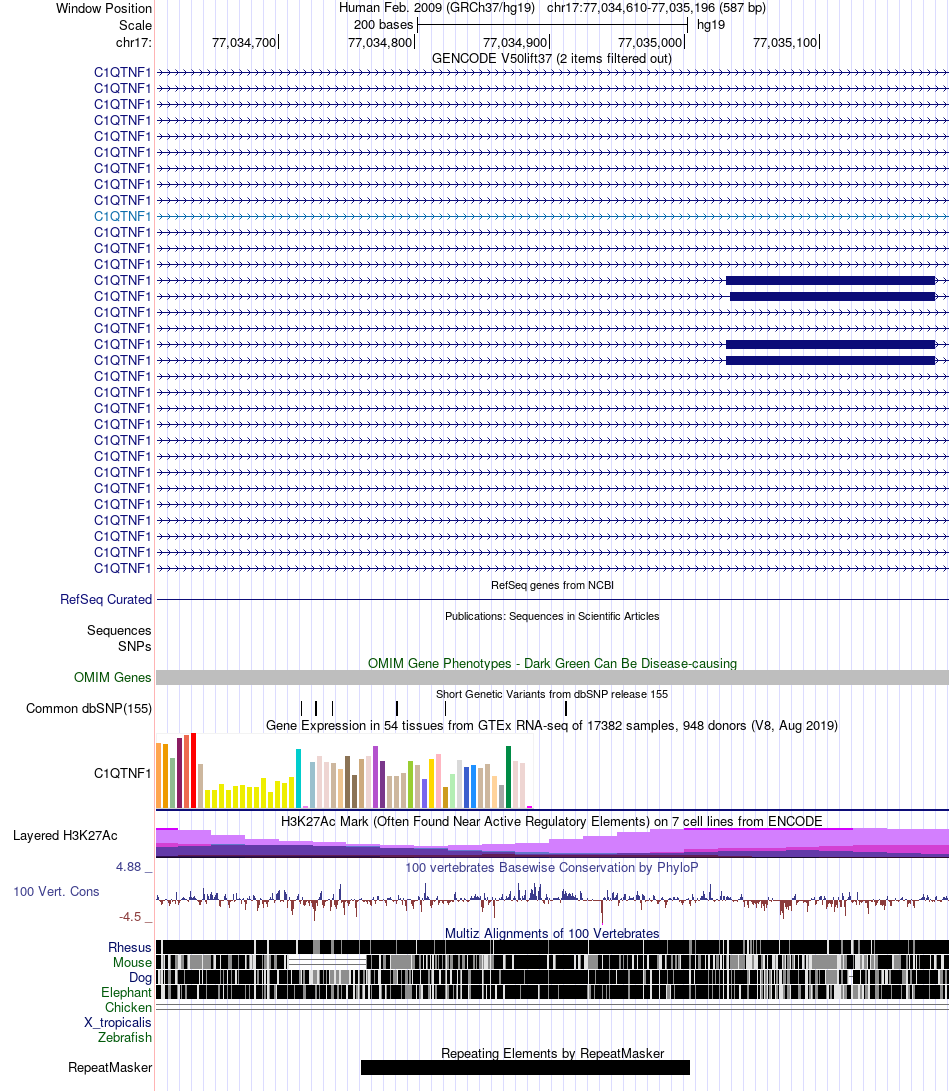Screen dimensions: 950x1091
Task: Open the OMIM Gene Phenotypes title
Action: click(552, 663)
